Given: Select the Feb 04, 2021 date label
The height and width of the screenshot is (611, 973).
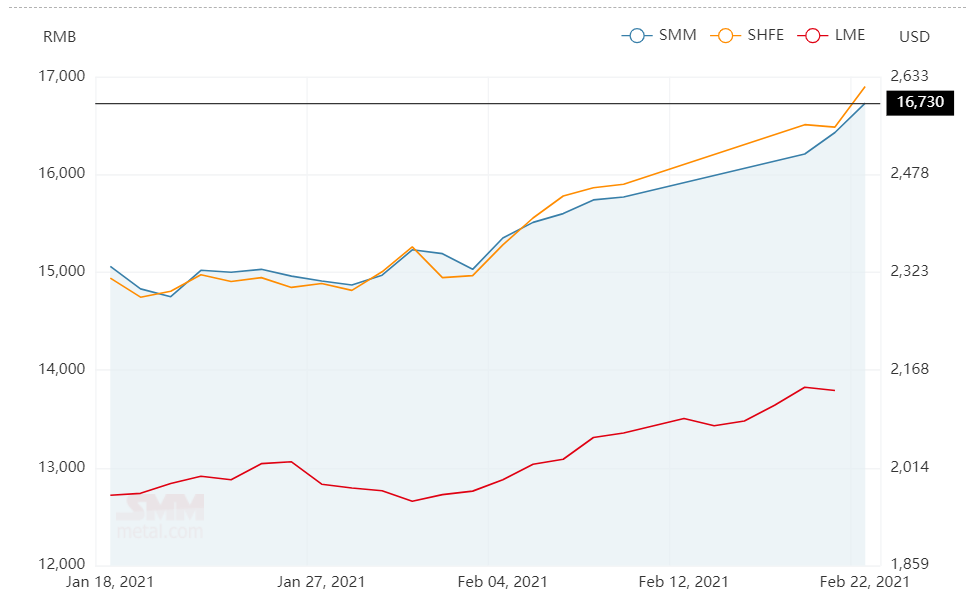Looking at the screenshot, I should (x=502, y=582).
